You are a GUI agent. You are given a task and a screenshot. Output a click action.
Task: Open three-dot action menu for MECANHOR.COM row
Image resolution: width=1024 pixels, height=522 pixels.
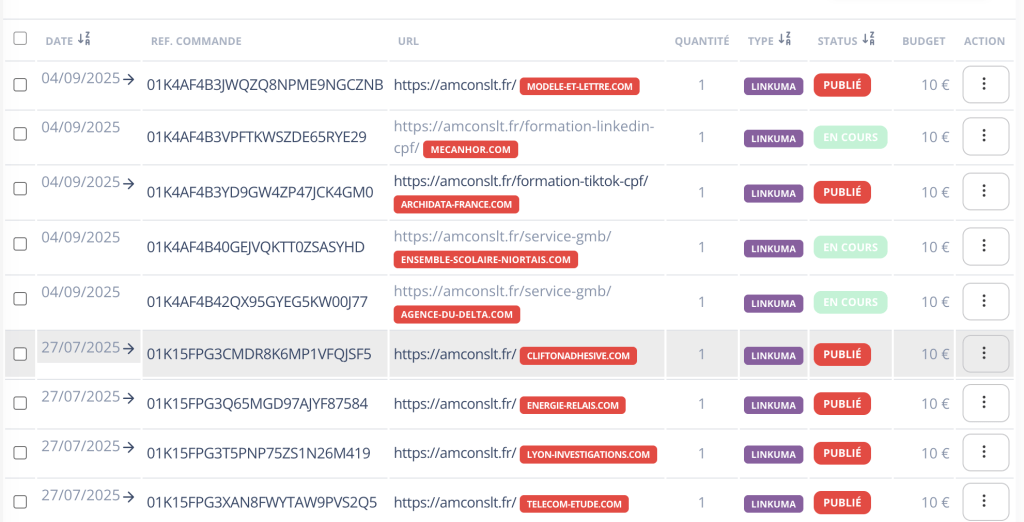click(x=984, y=137)
